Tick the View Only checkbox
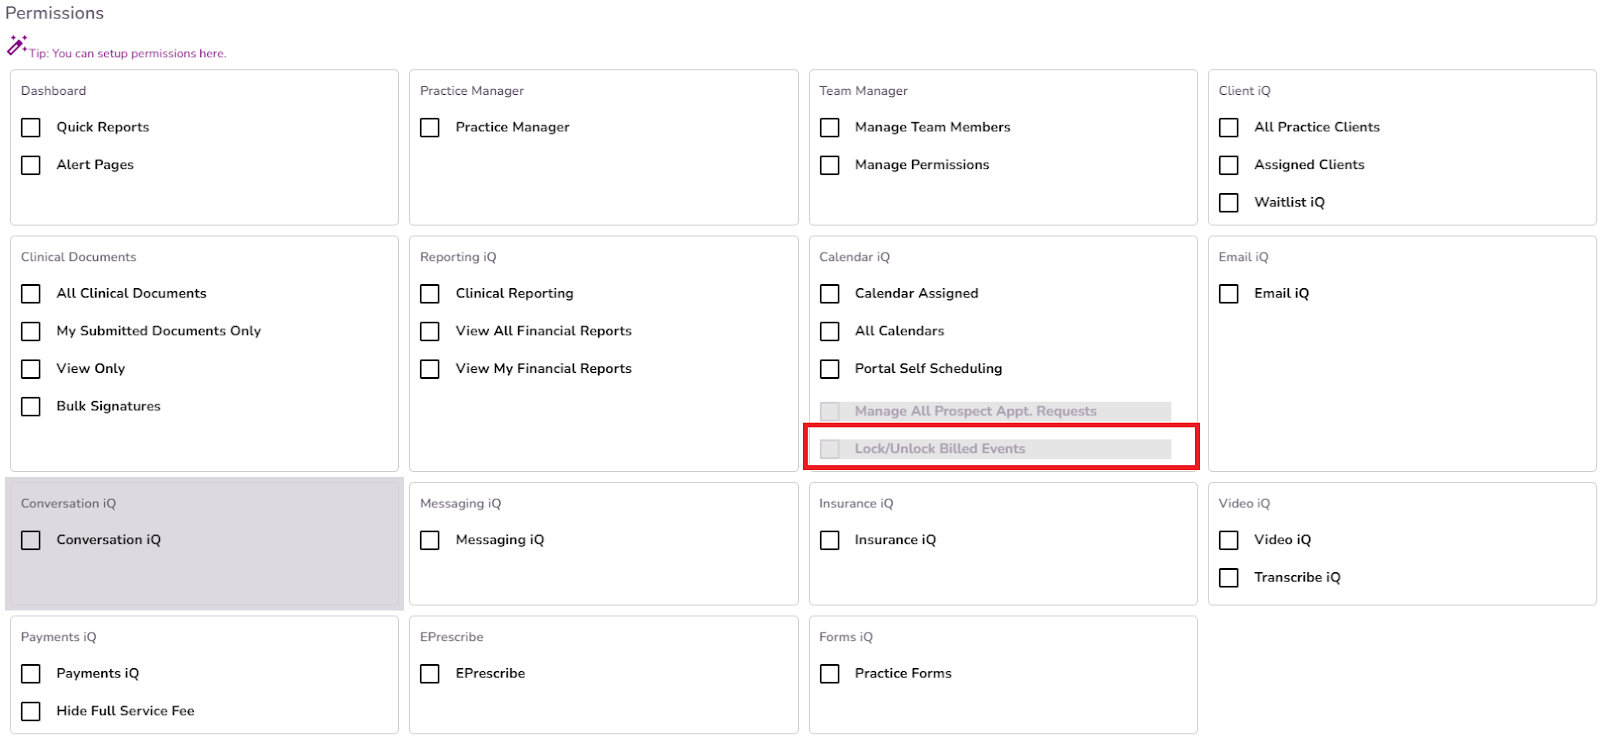The width and height of the screenshot is (1600, 756). [31, 369]
